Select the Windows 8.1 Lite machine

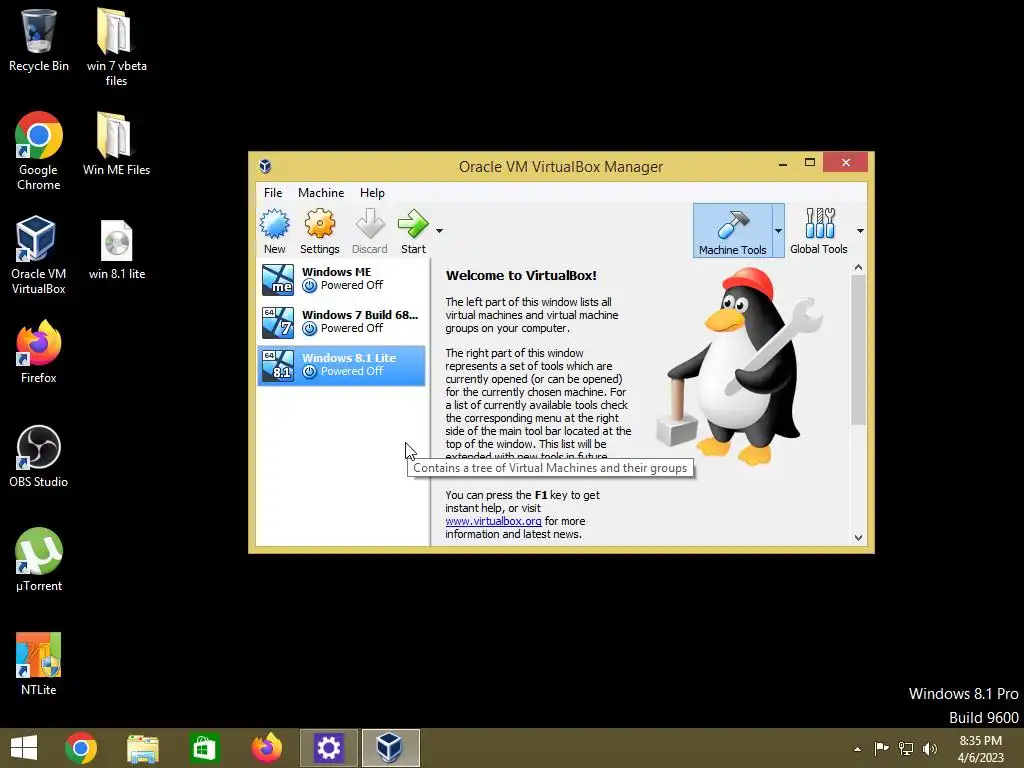(x=342, y=365)
